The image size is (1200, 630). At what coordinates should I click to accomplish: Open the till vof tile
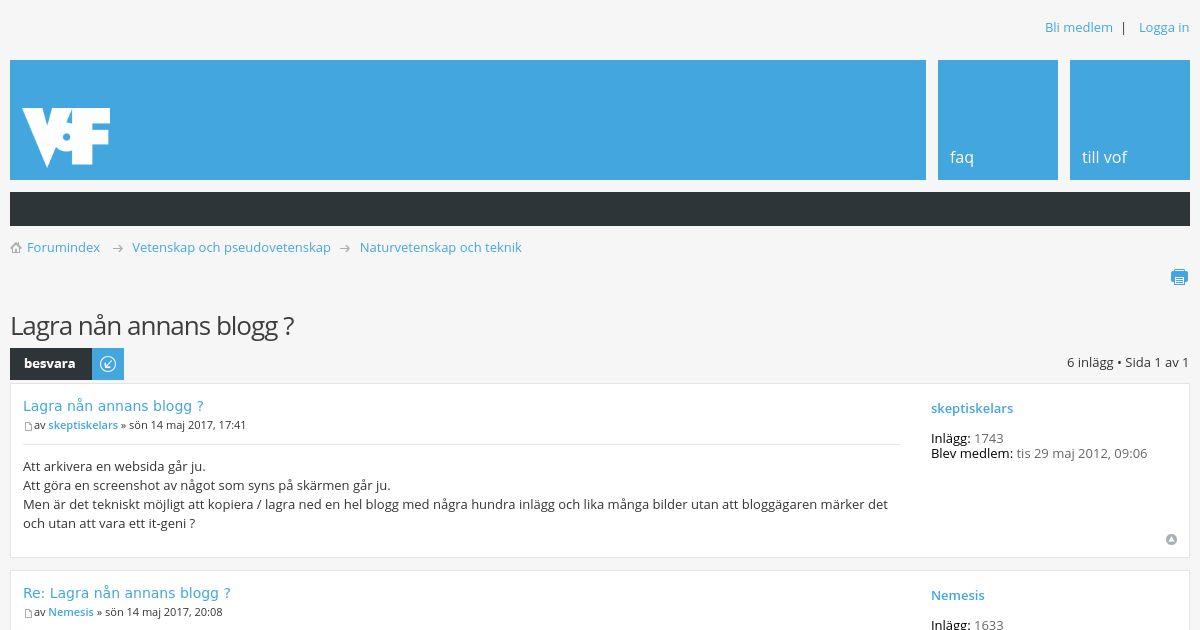pos(1130,120)
